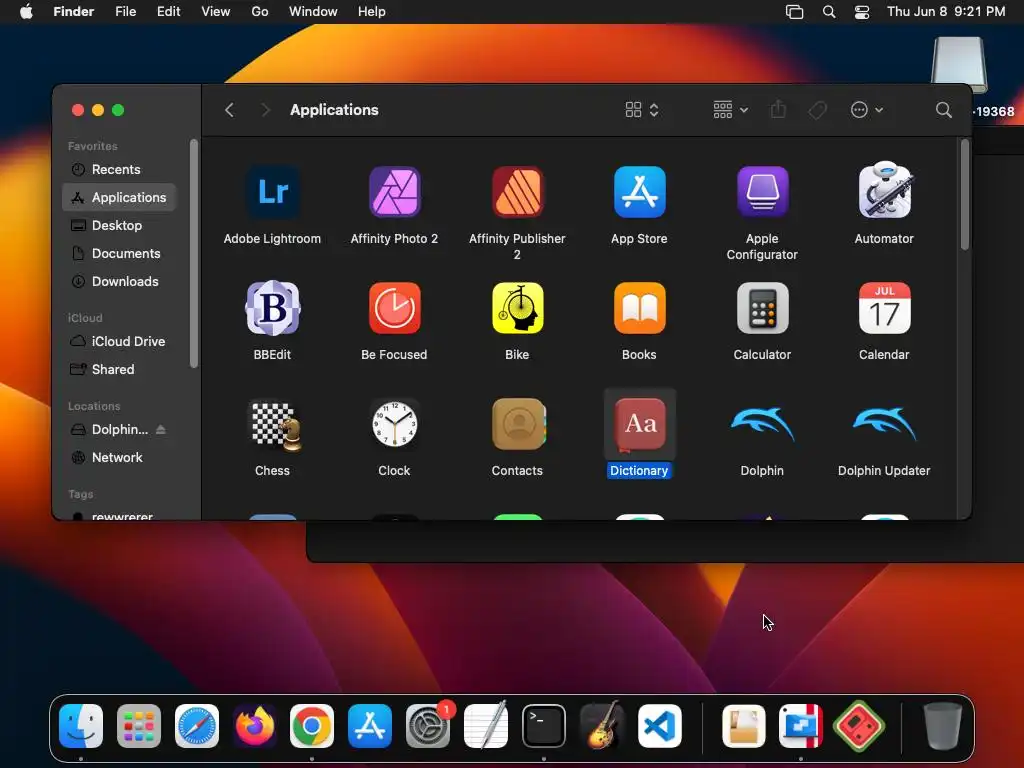Click the date and time clock

click(946, 12)
